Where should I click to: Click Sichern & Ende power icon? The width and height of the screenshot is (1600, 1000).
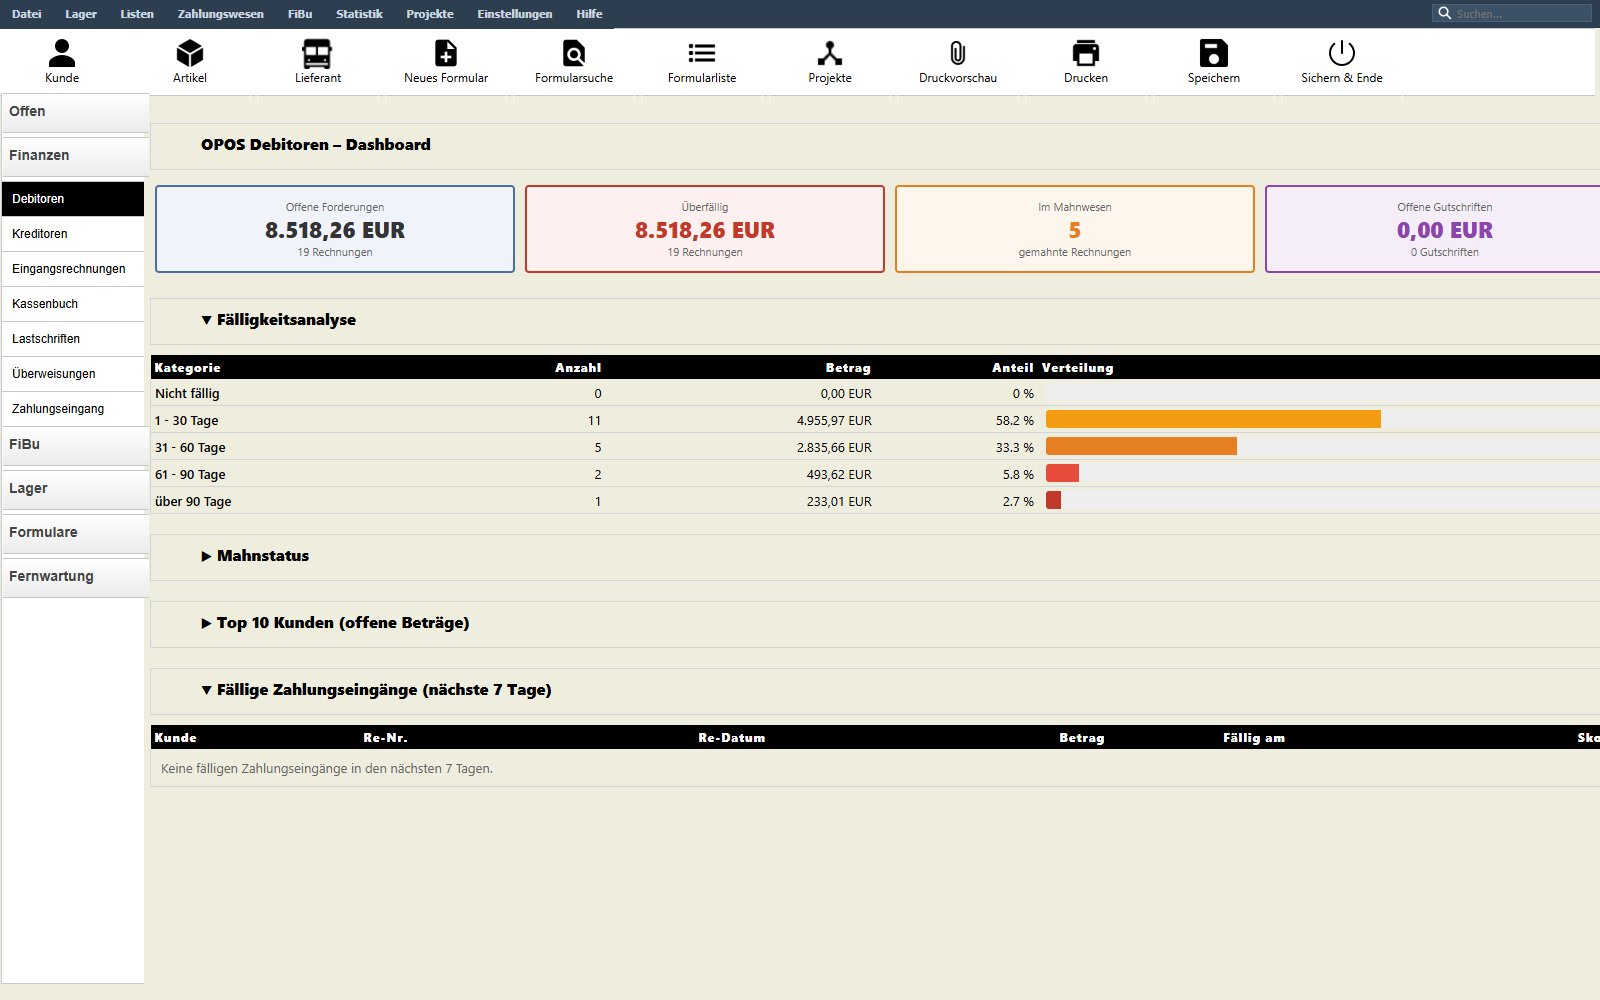[1342, 53]
